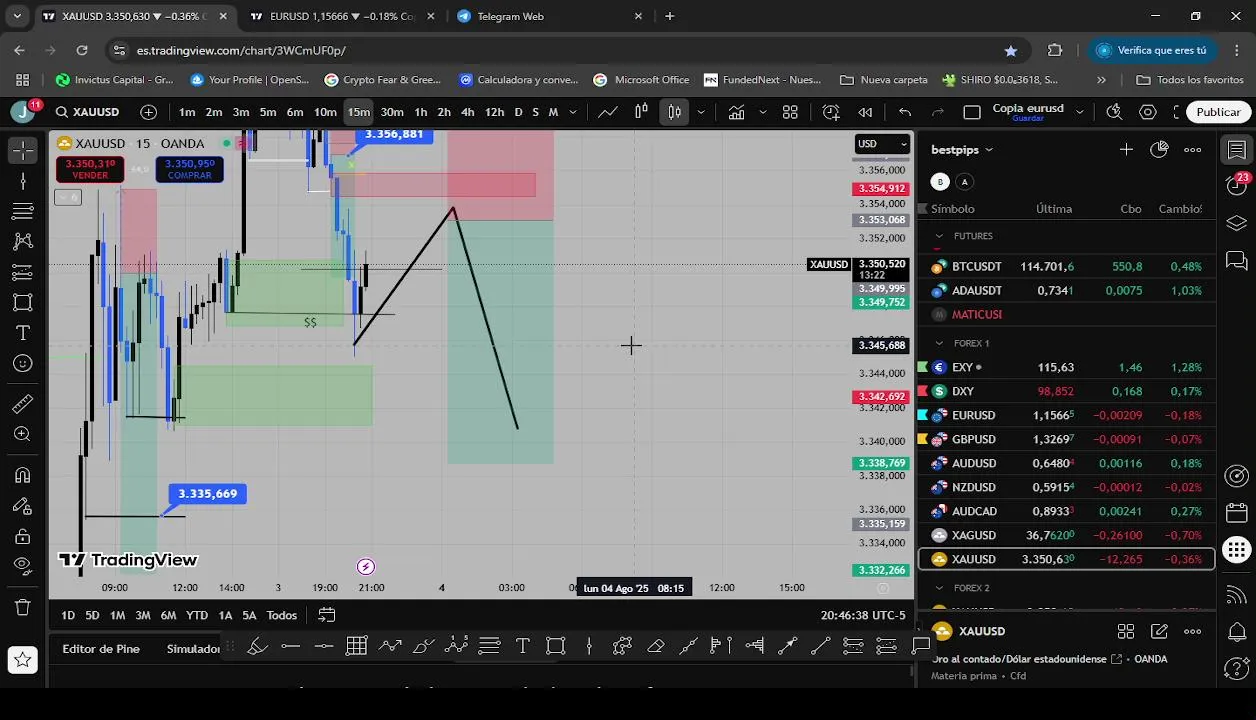Image resolution: width=1256 pixels, height=720 pixels.
Task: Select the eraser in drawing favorites bar
Action: [655, 646]
